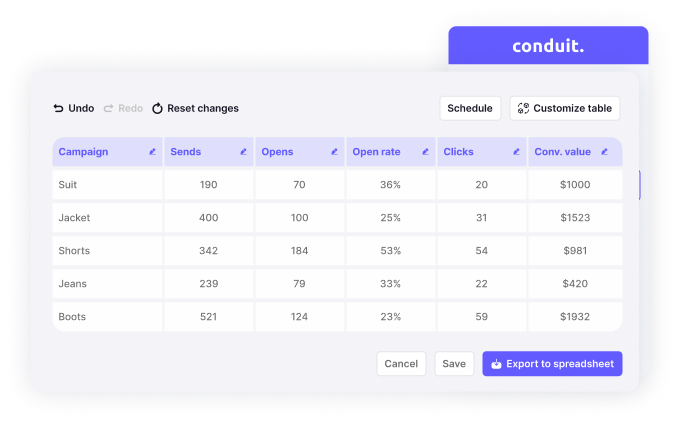
Task: Click the edit pencil icon in Clicks header
Action: pyautogui.click(x=516, y=152)
